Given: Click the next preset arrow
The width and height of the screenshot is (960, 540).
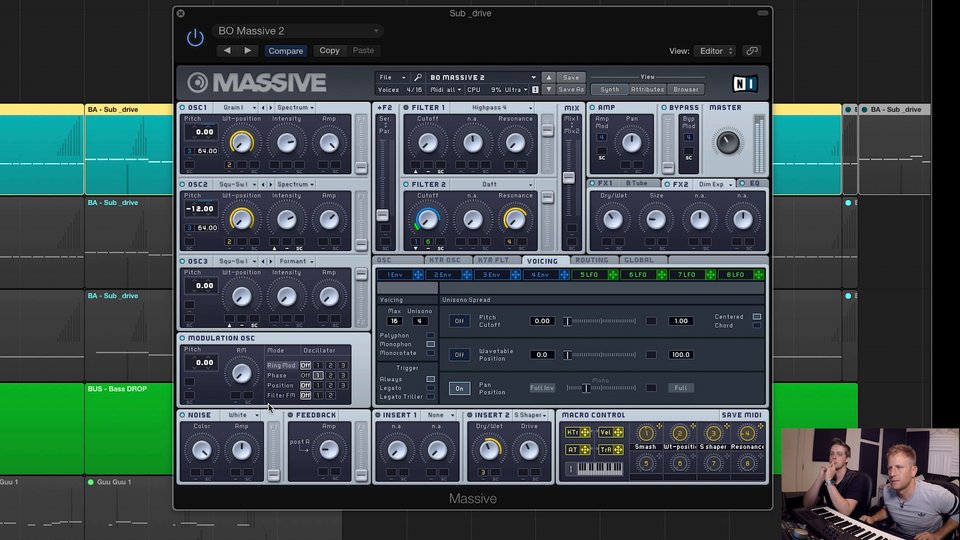Looking at the screenshot, I should click(247, 51).
